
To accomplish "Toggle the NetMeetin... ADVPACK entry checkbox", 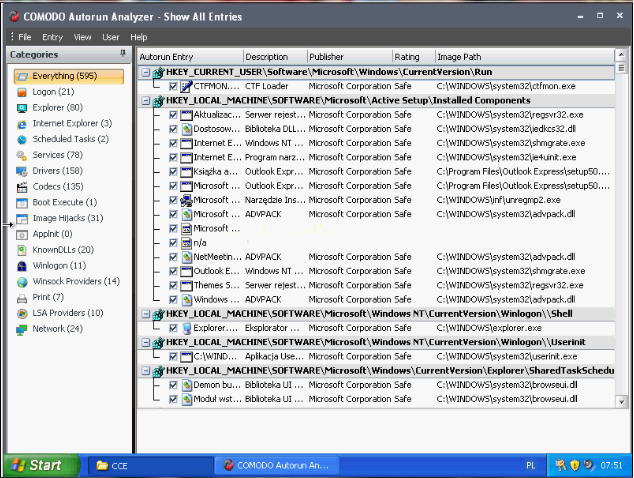I will (x=173, y=257).
